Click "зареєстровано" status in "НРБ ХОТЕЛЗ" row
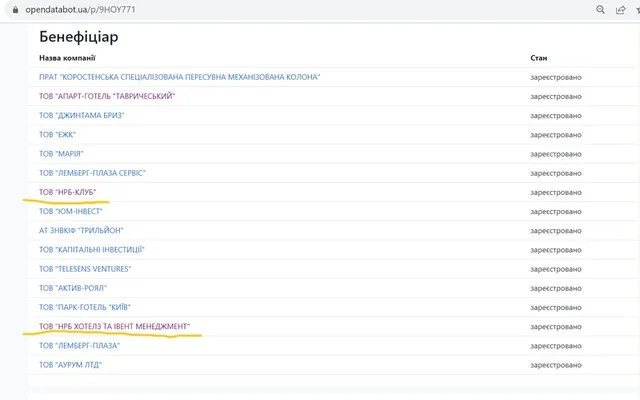Screen dimensions: 640x400 click(556, 327)
